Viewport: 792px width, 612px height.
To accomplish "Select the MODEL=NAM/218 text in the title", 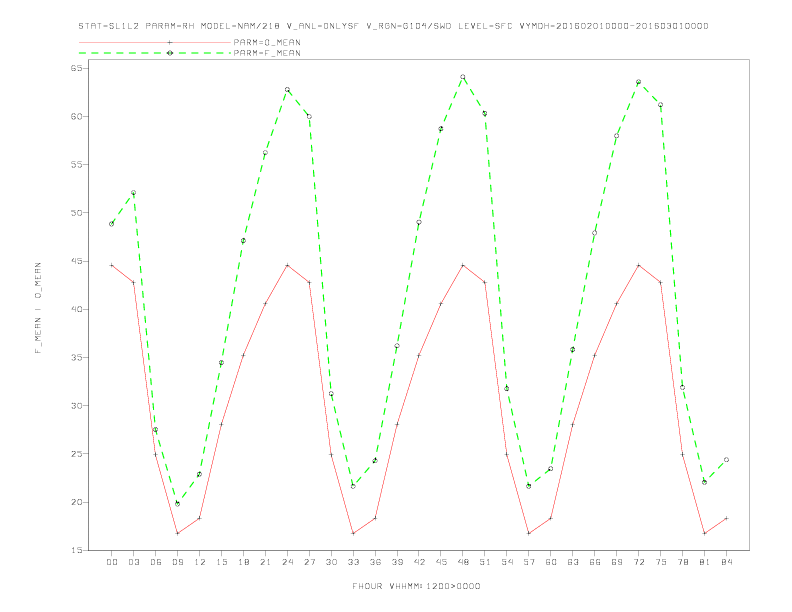I will (x=240, y=26).
